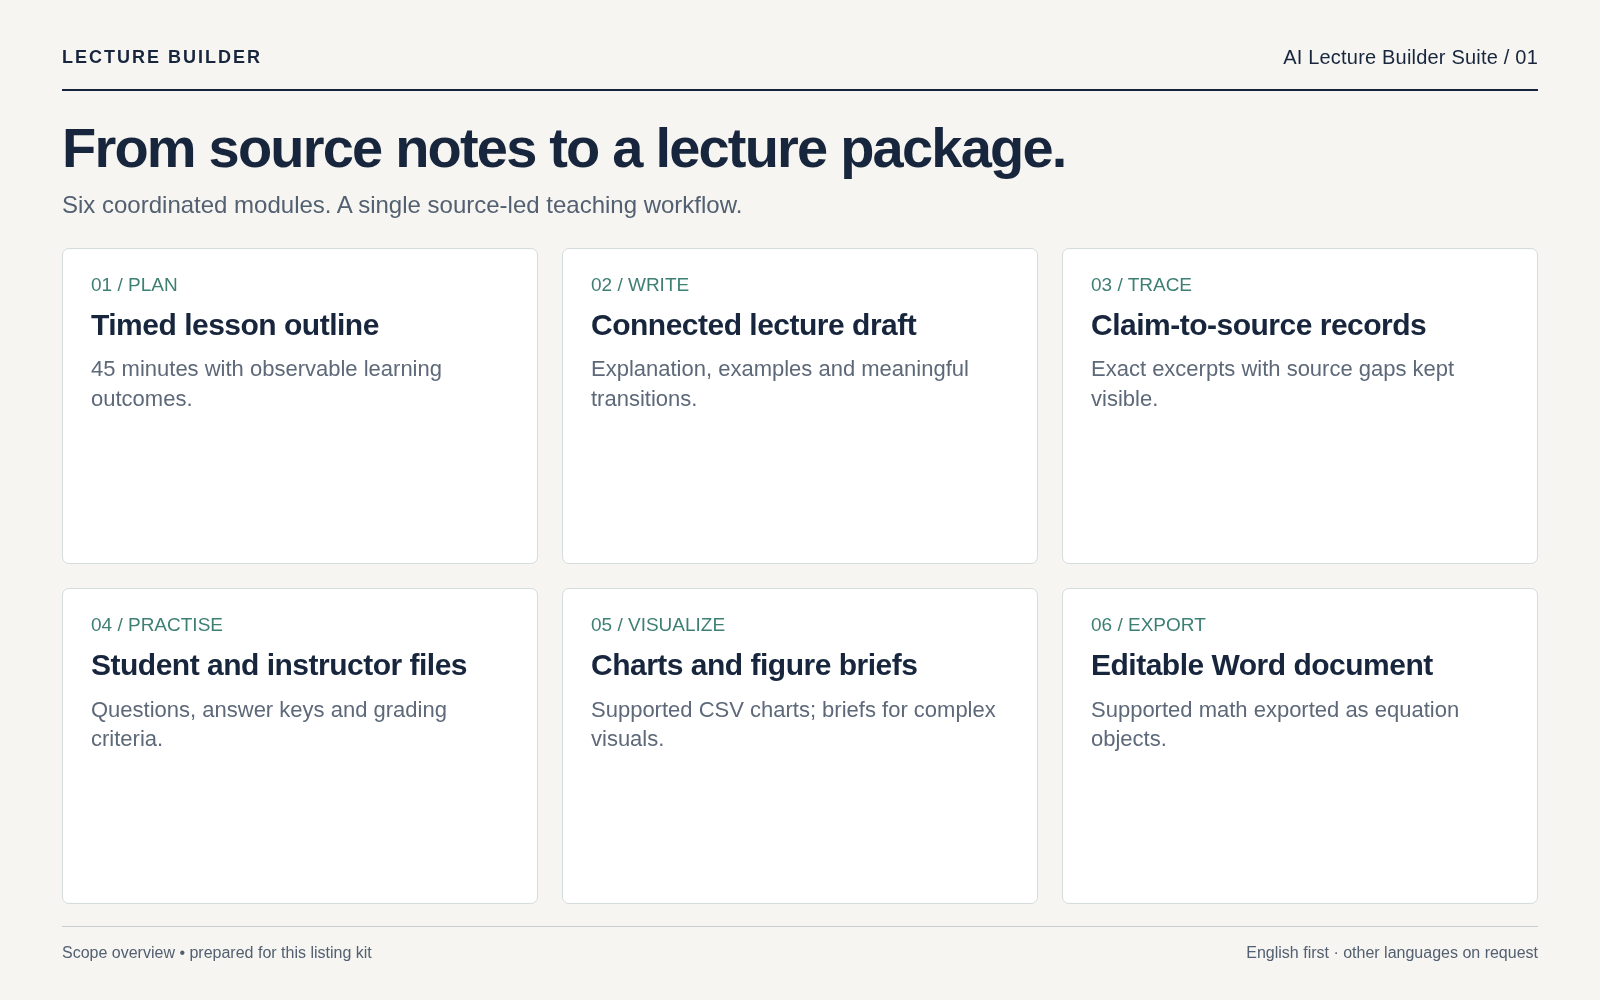Screen dimensions: 1600x1000
Task: Select the '03 / TRACE' label
Action: click(x=1141, y=285)
